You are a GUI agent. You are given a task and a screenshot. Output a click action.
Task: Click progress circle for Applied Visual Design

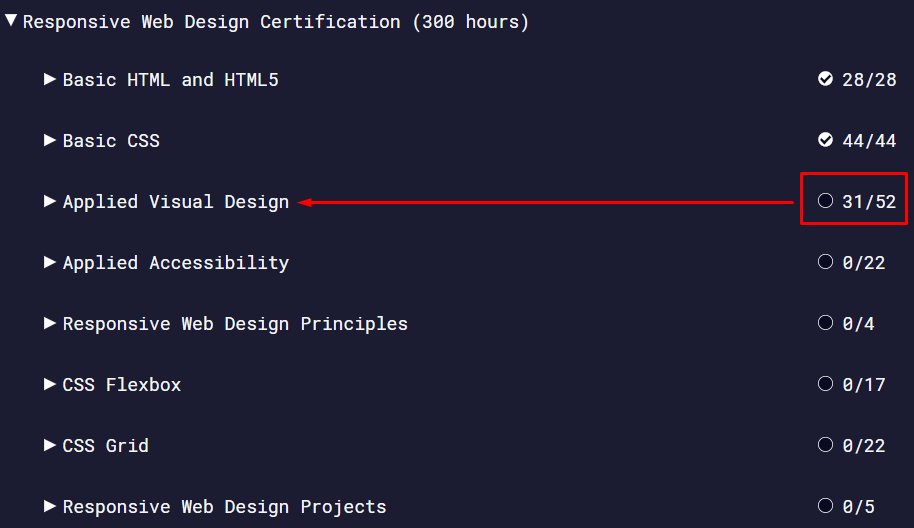tap(825, 200)
